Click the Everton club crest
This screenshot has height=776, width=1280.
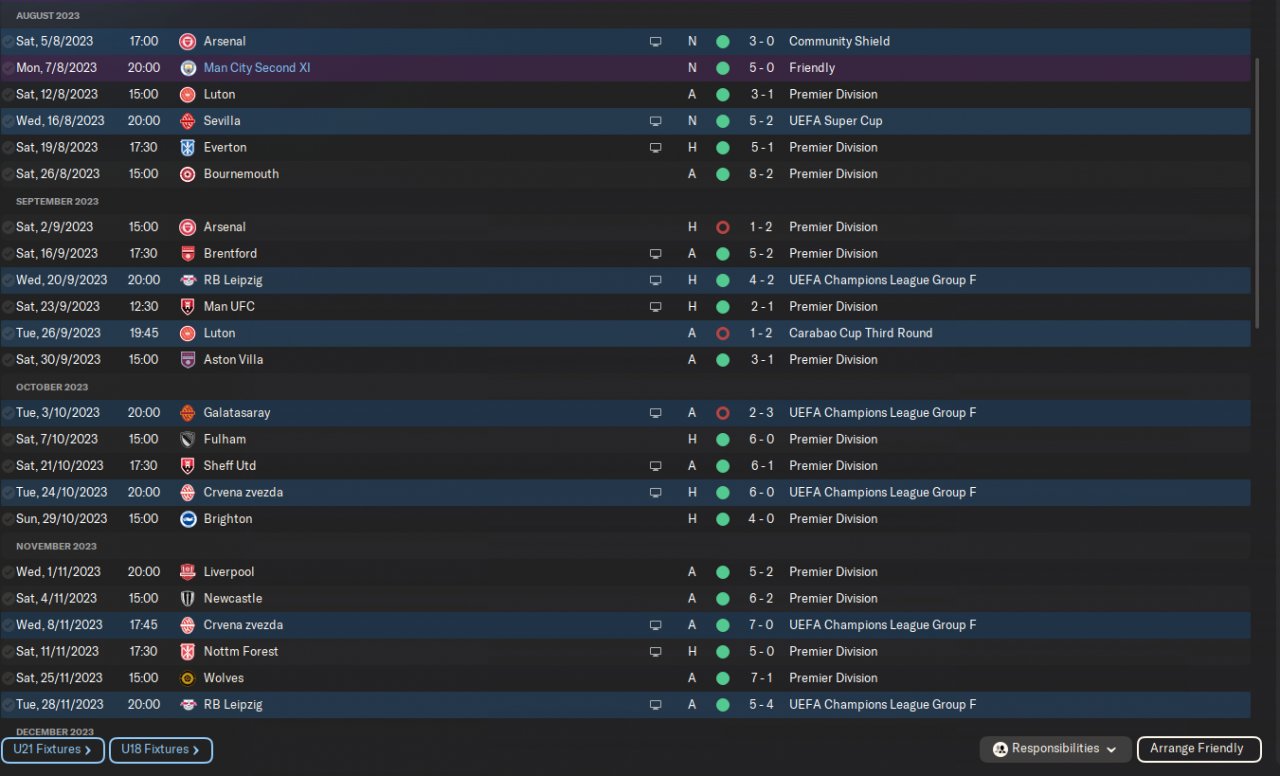coord(187,148)
